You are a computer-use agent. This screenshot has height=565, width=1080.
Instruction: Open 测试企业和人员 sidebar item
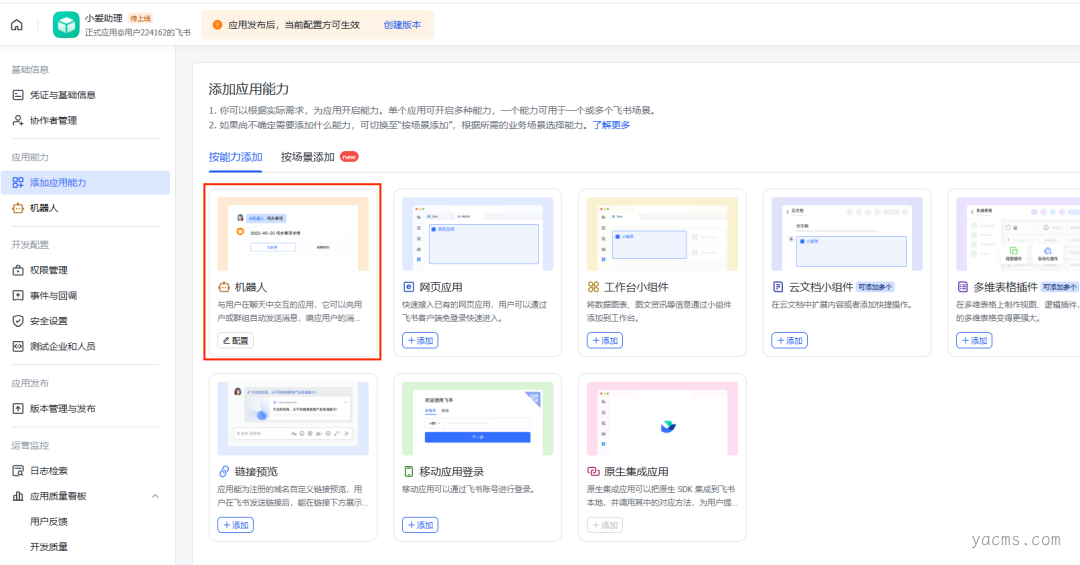click(62, 347)
